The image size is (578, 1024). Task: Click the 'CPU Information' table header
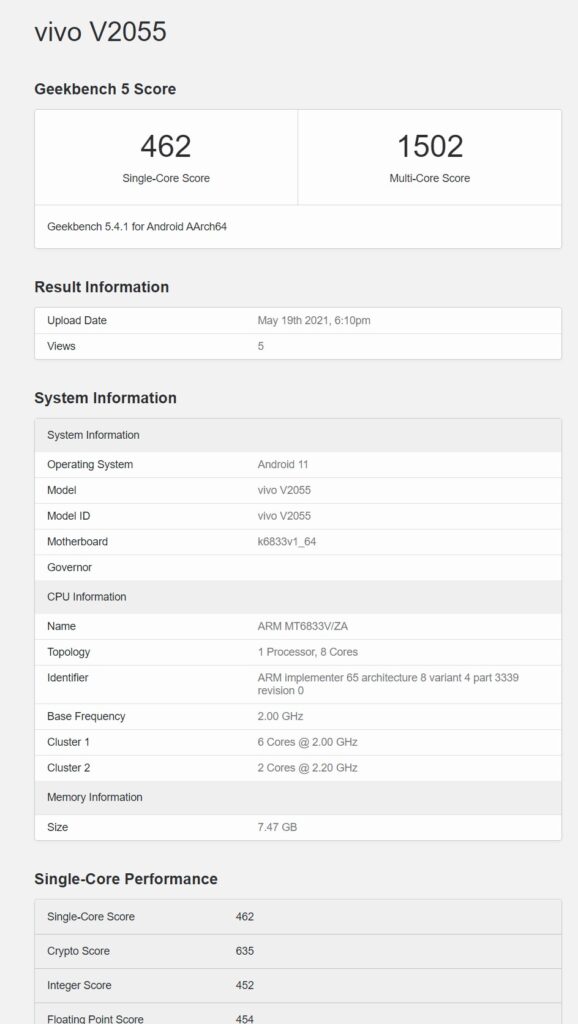pos(298,597)
